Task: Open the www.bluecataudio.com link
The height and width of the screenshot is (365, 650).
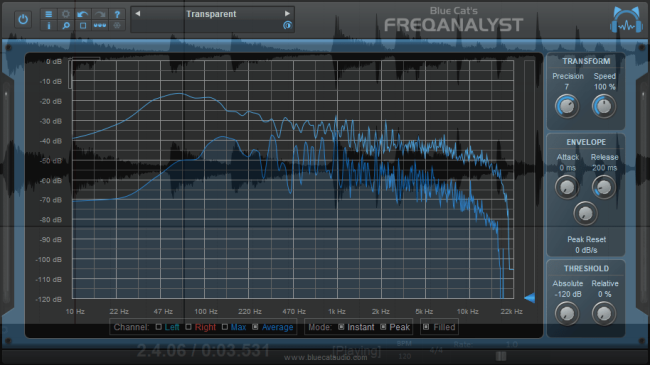Action: tap(325, 358)
